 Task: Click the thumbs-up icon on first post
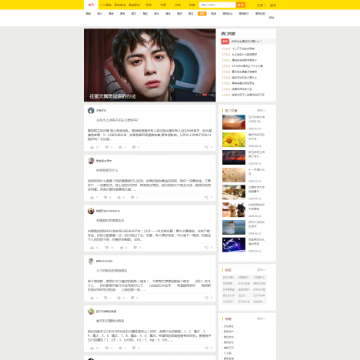[92, 147]
